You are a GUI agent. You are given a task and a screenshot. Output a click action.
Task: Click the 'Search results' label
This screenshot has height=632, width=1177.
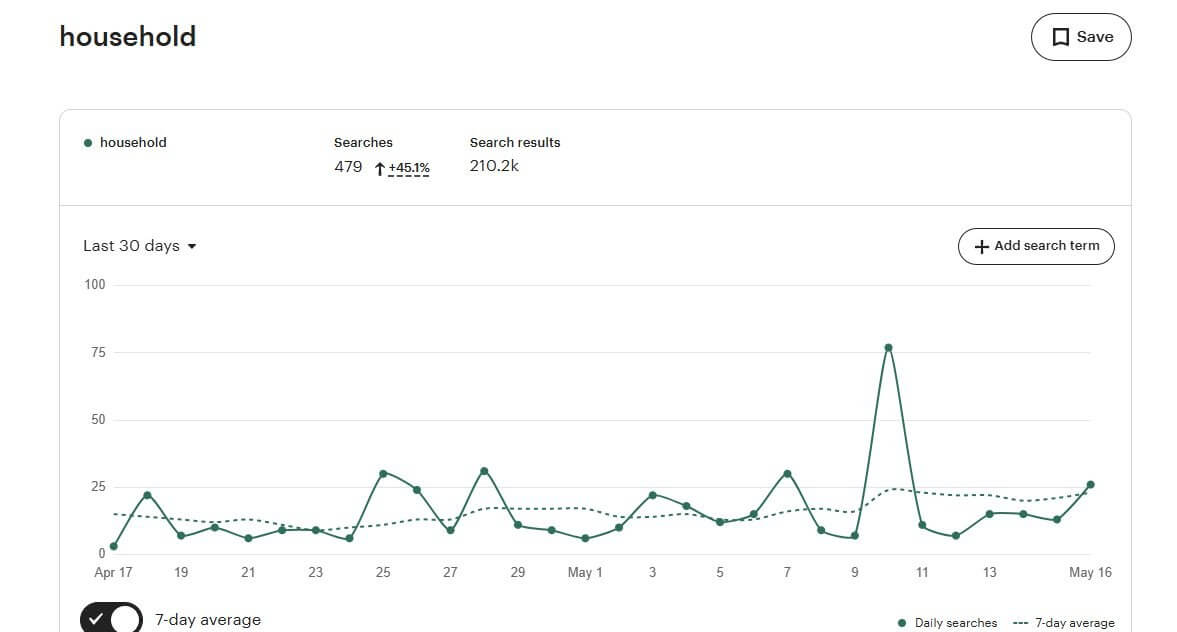(515, 143)
